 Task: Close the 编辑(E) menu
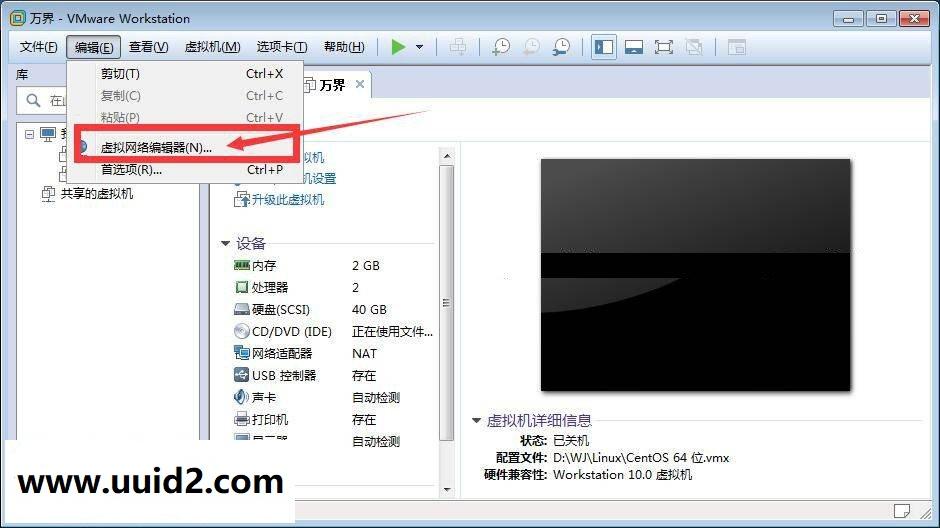[94, 47]
